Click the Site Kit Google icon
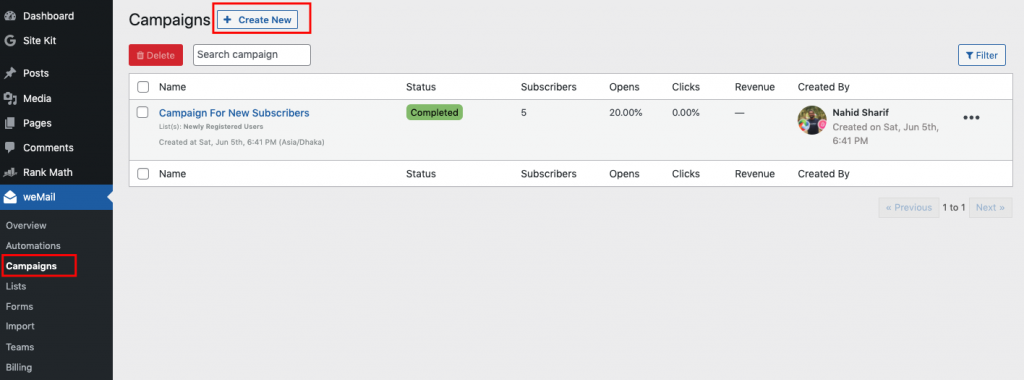 [x=10, y=40]
